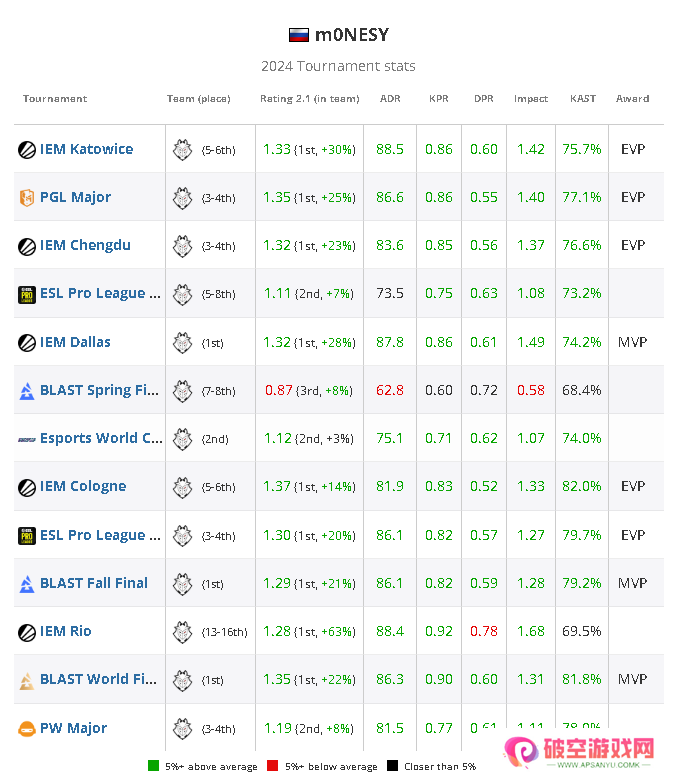Click the BLAST Spring Final blue logo
678x778 pixels.
point(27,391)
